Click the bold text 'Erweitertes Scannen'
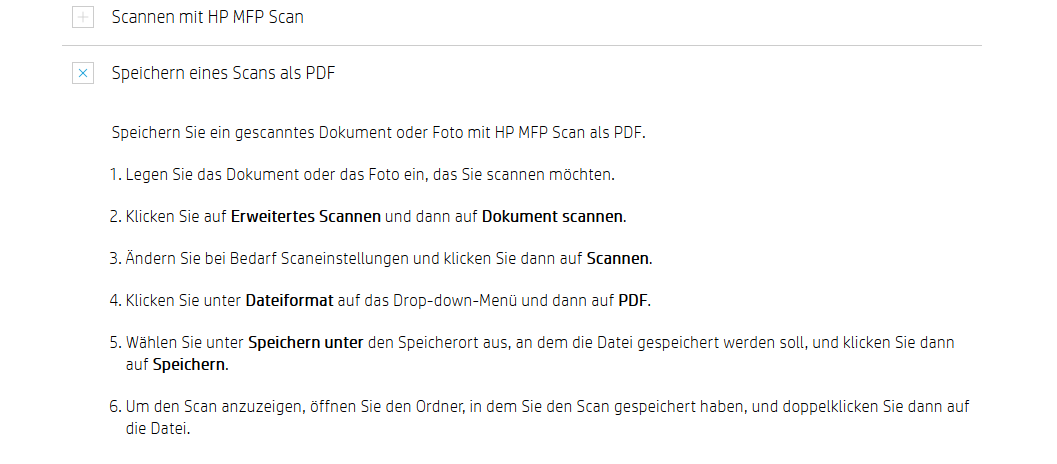 (306, 216)
